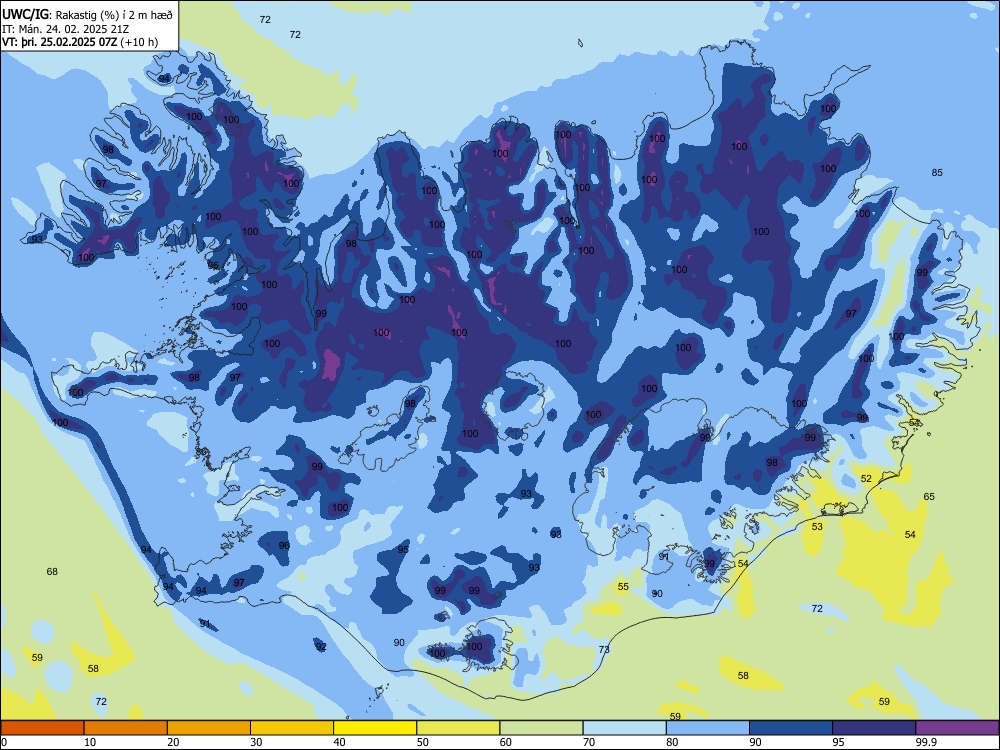The height and width of the screenshot is (750, 1000).
Task: Pick the 60–70 light green legend swatch
Action: (x=541, y=728)
